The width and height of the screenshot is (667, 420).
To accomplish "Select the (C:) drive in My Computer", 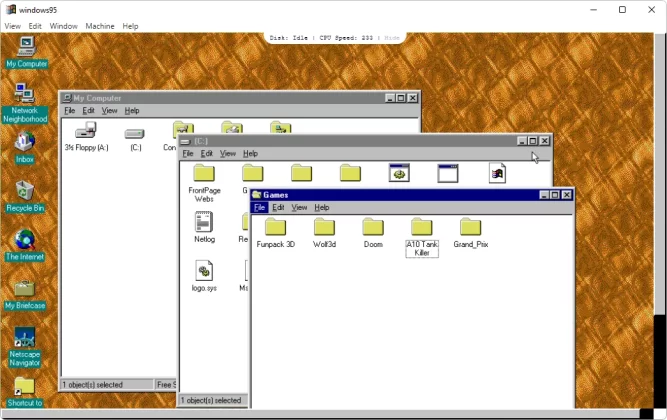I will coord(135,139).
